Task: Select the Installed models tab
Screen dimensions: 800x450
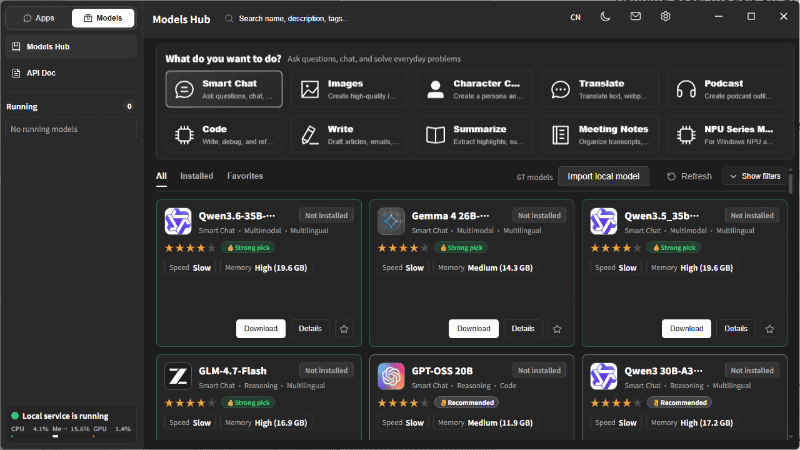Action: tap(196, 176)
